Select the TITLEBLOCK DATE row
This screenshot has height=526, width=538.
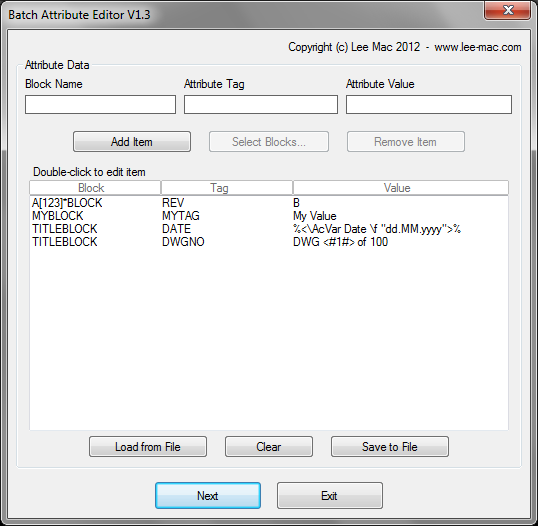coord(269,229)
